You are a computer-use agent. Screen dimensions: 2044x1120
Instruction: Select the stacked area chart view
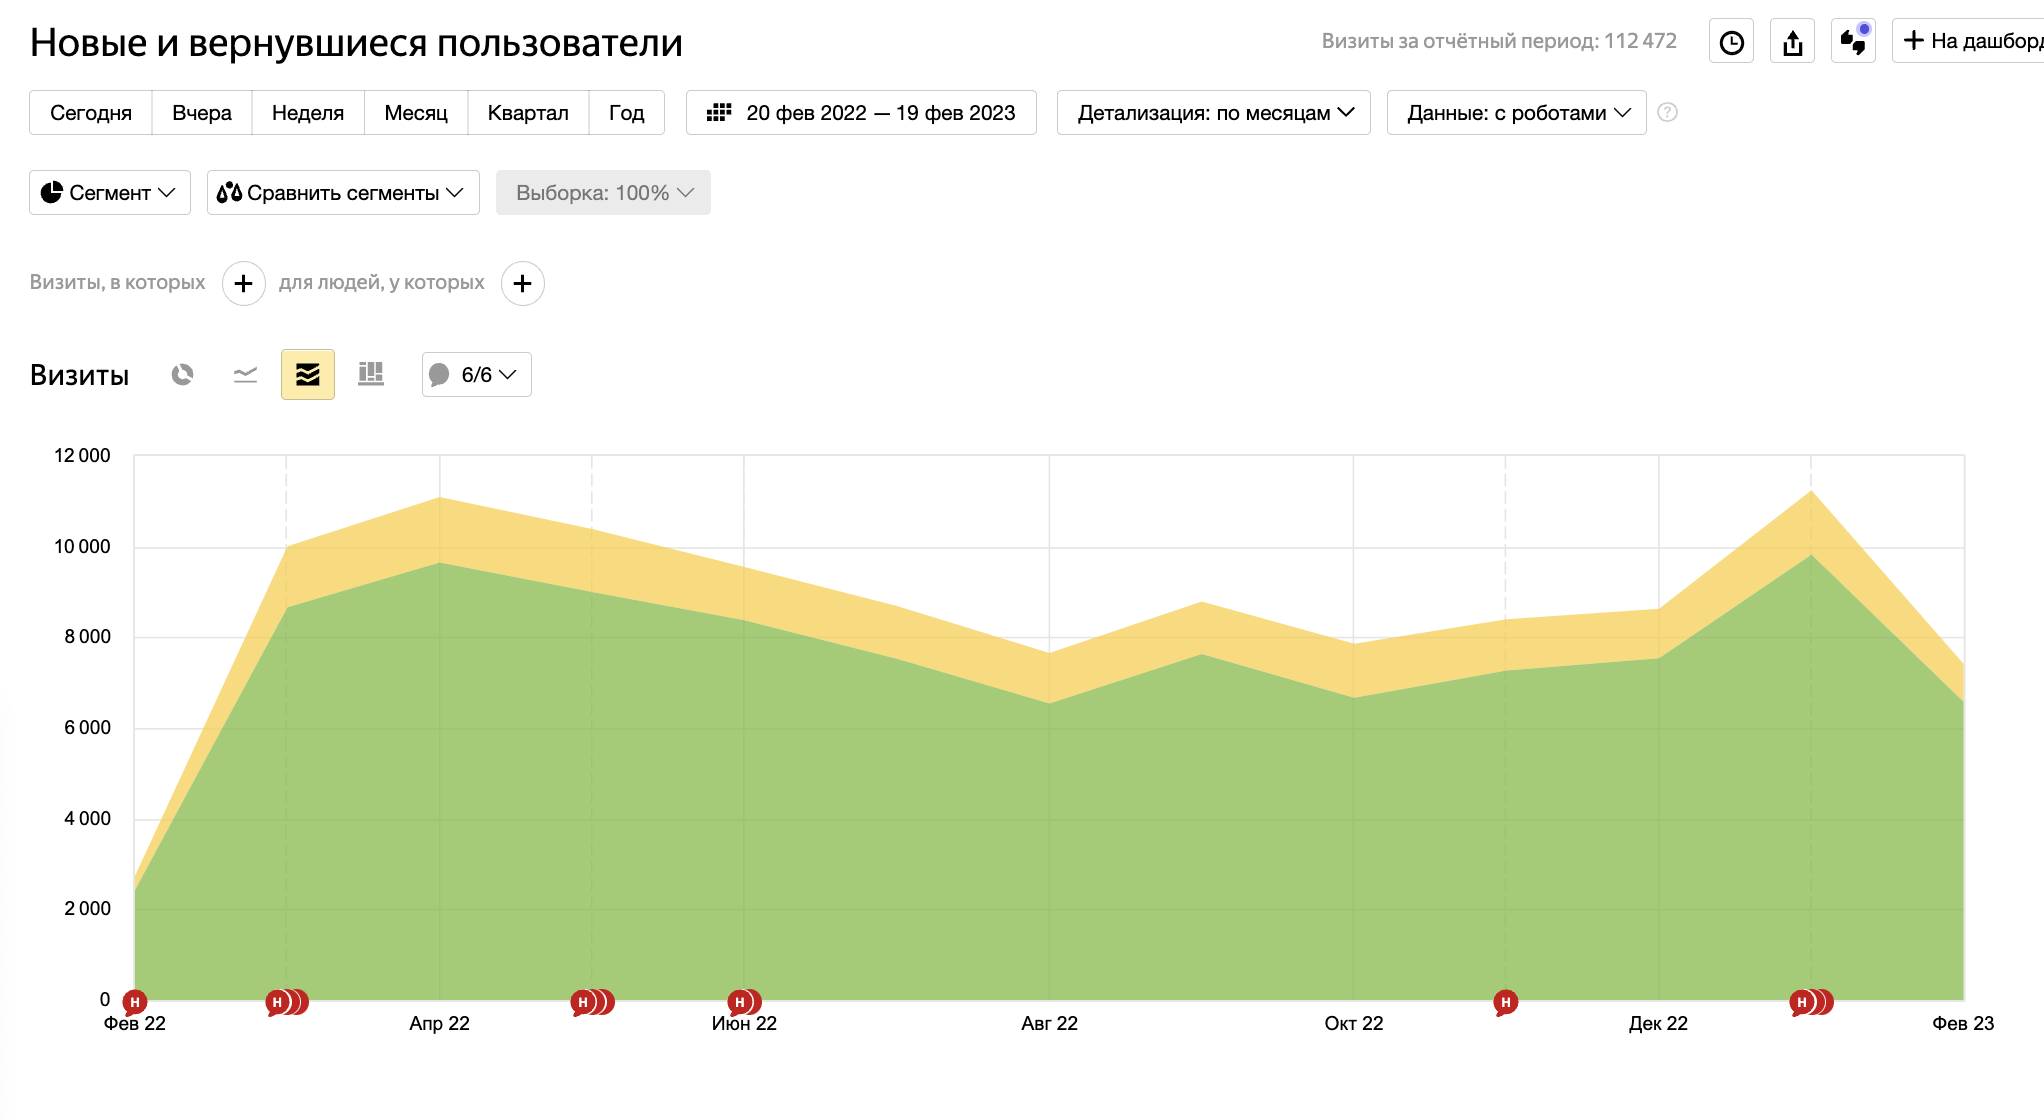coord(308,375)
